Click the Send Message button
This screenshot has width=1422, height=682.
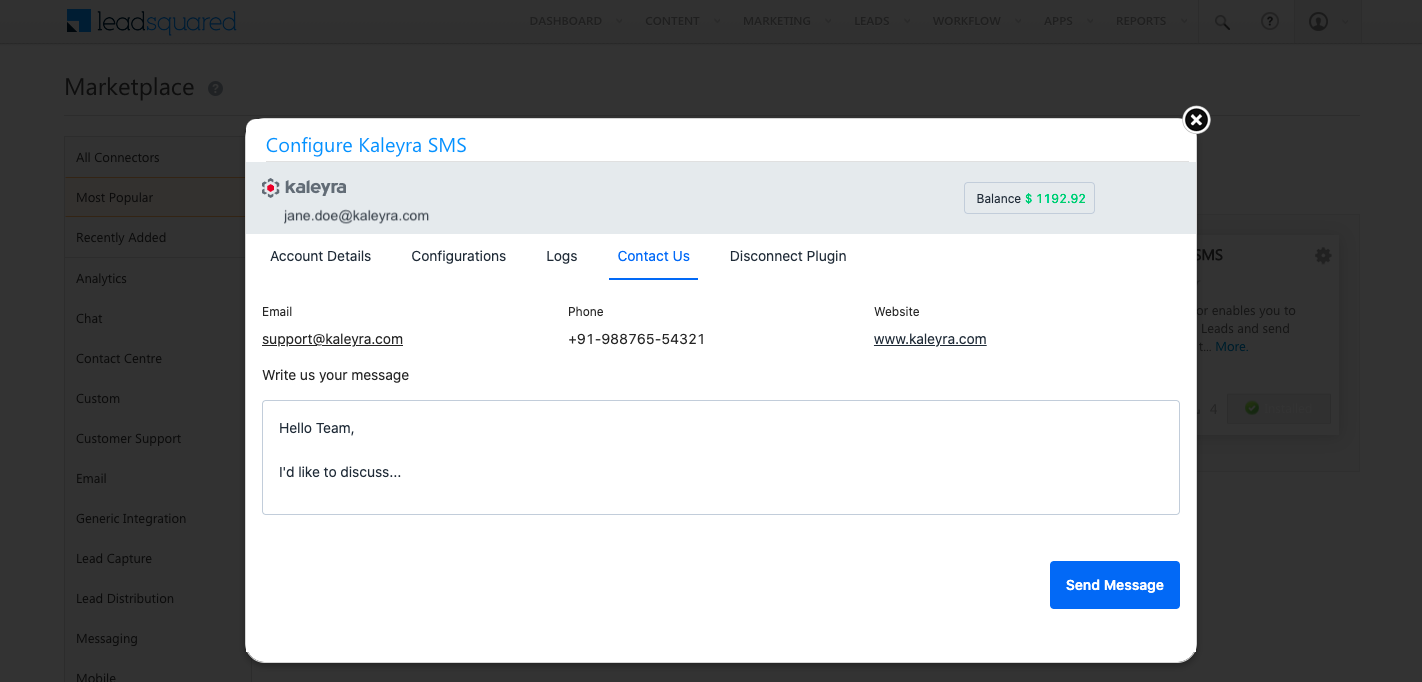1115,585
